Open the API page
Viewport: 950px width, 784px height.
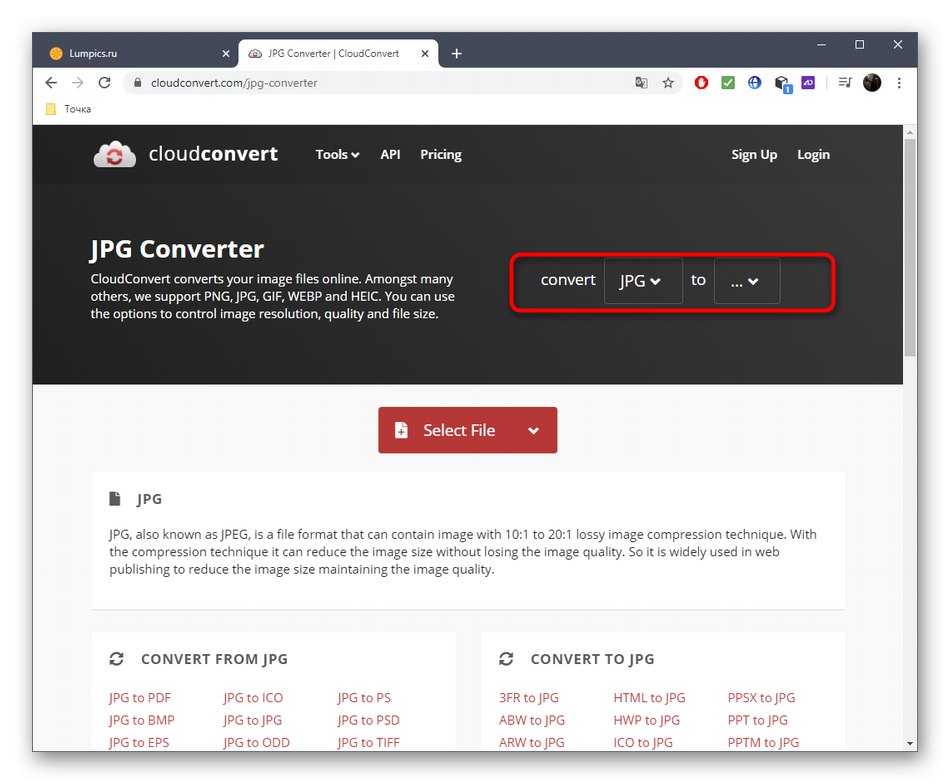(390, 154)
